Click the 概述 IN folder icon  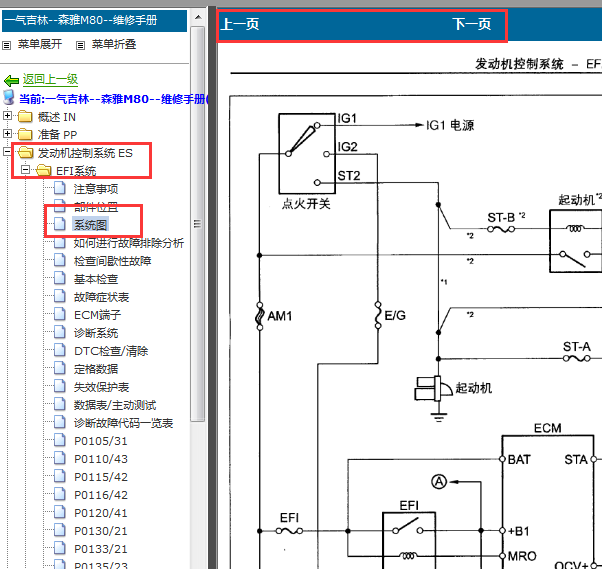25,116
